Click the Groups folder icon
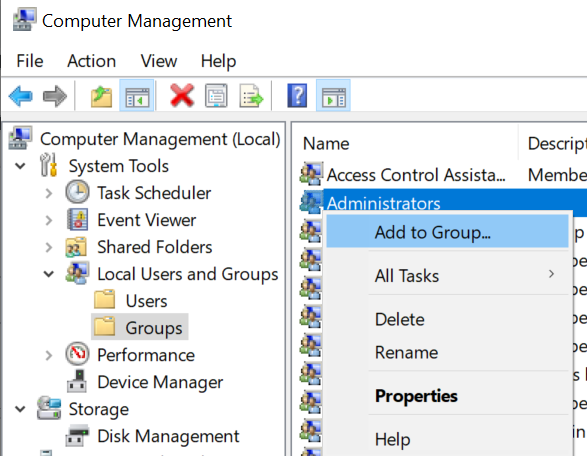 click(104, 326)
